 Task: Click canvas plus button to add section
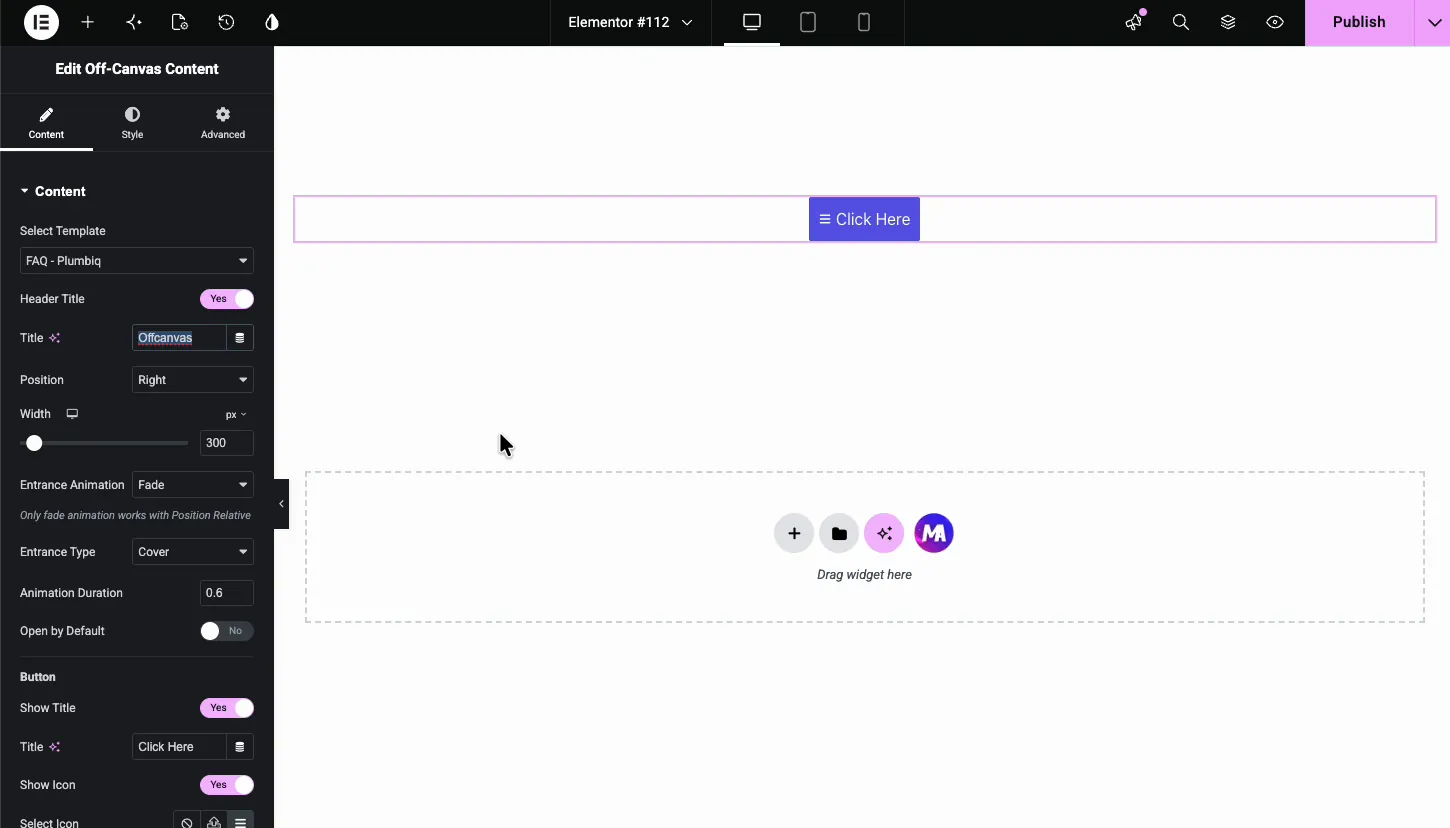(794, 533)
